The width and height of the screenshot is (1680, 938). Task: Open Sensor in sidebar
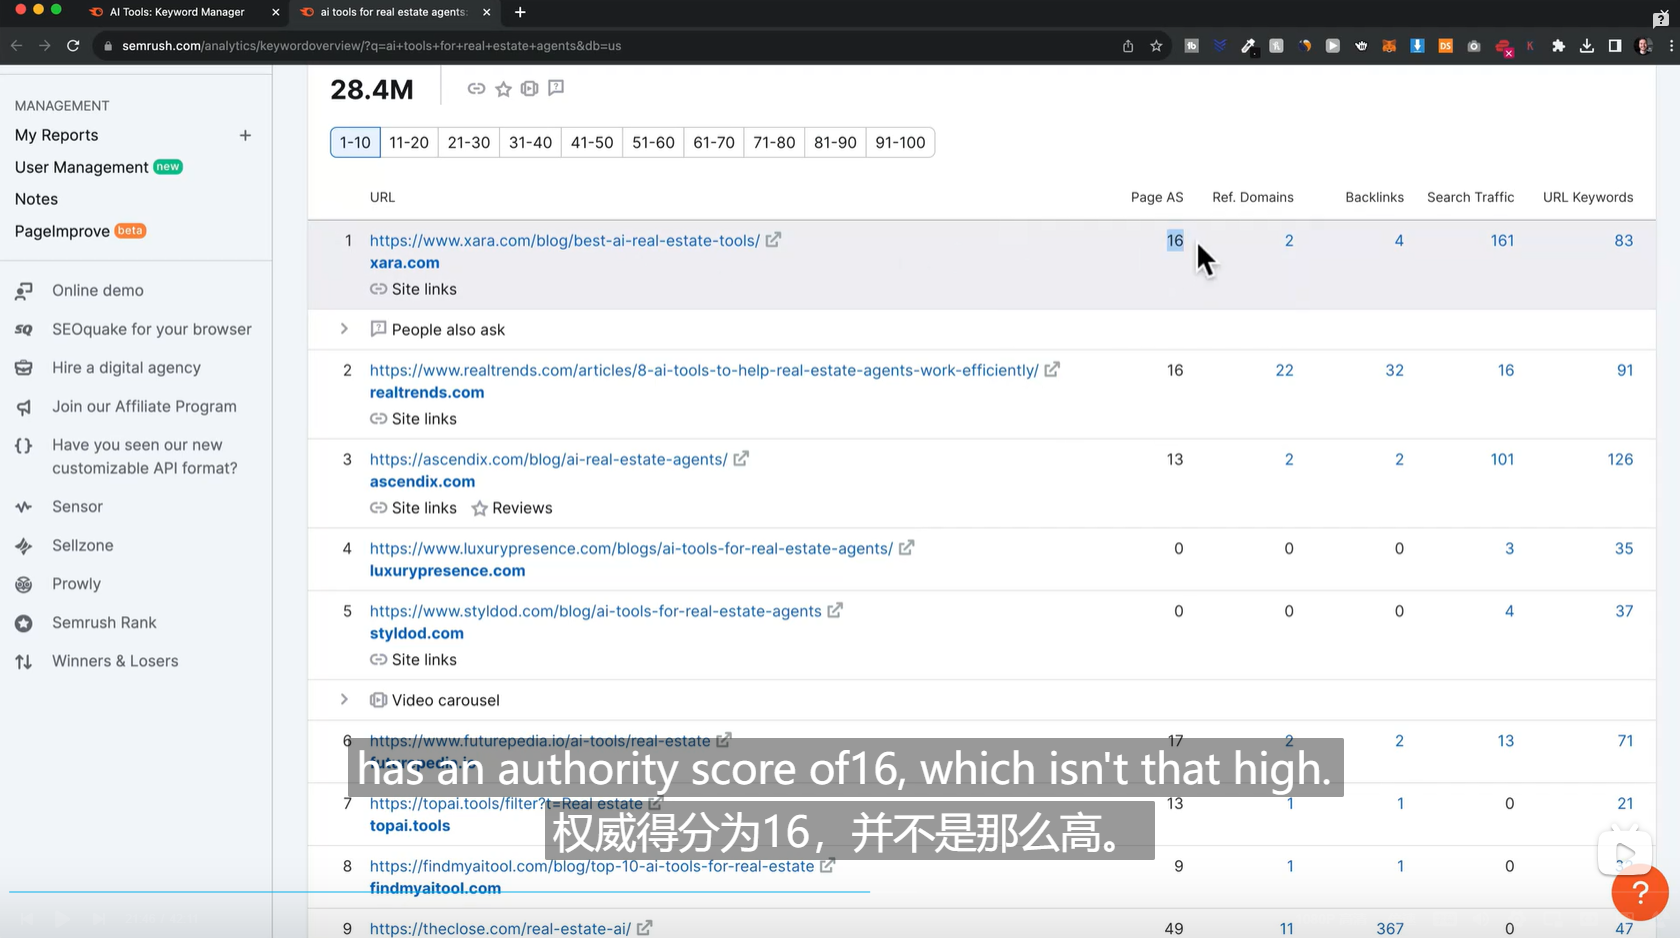click(x=78, y=506)
